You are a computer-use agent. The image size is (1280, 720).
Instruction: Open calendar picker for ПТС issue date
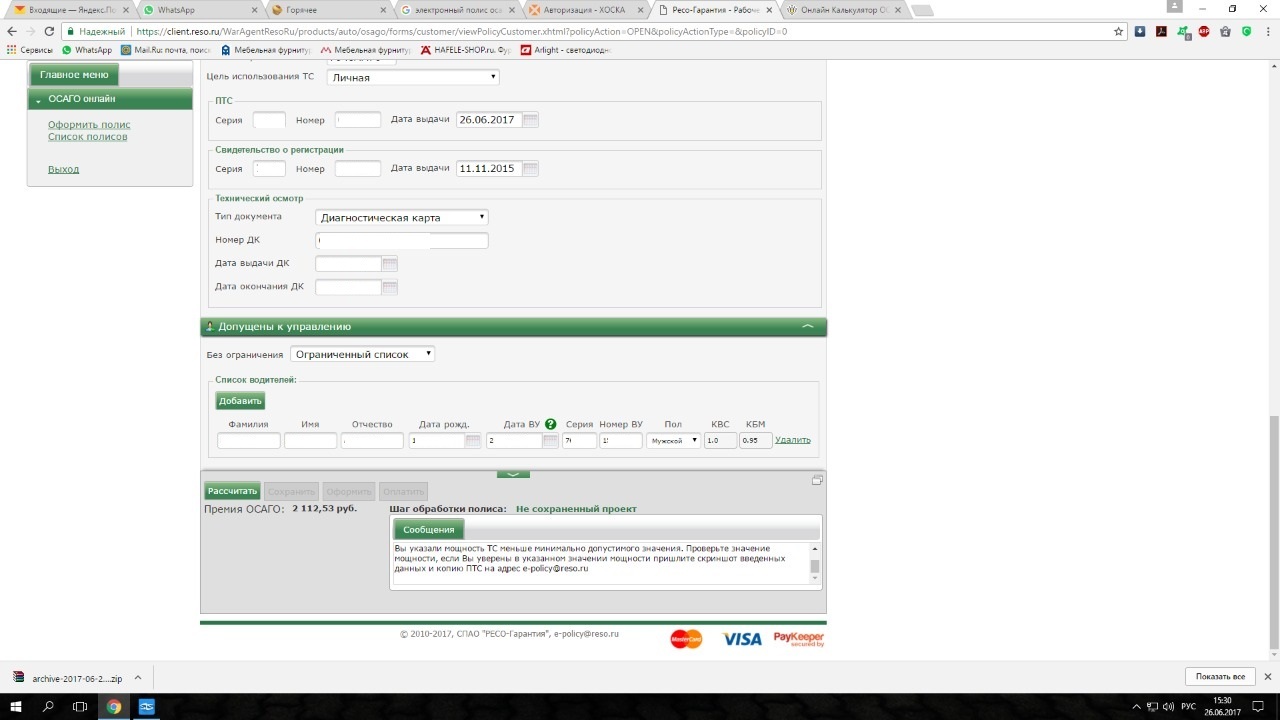pyautogui.click(x=530, y=120)
